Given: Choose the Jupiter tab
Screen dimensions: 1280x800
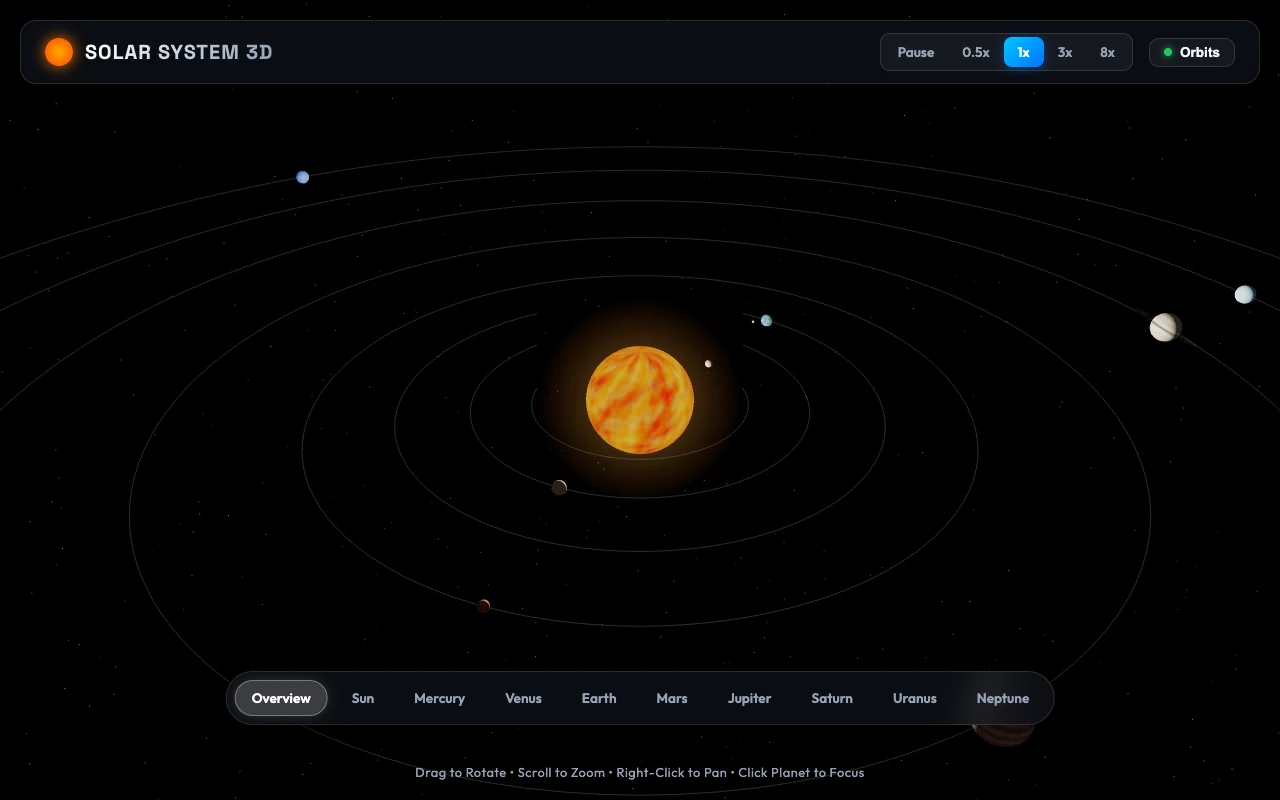Looking at the screenshot, I should click(750, 698).
